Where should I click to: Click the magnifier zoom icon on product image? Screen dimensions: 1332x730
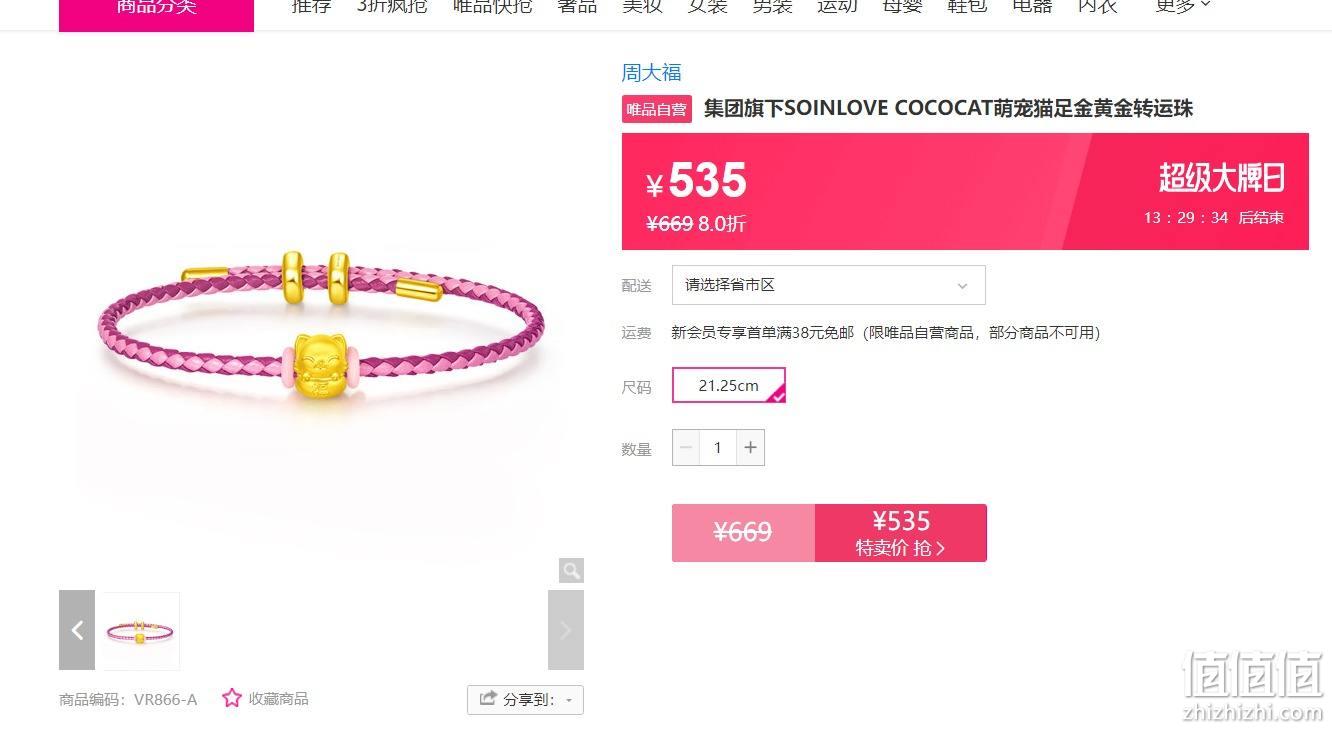pos(571,571)
